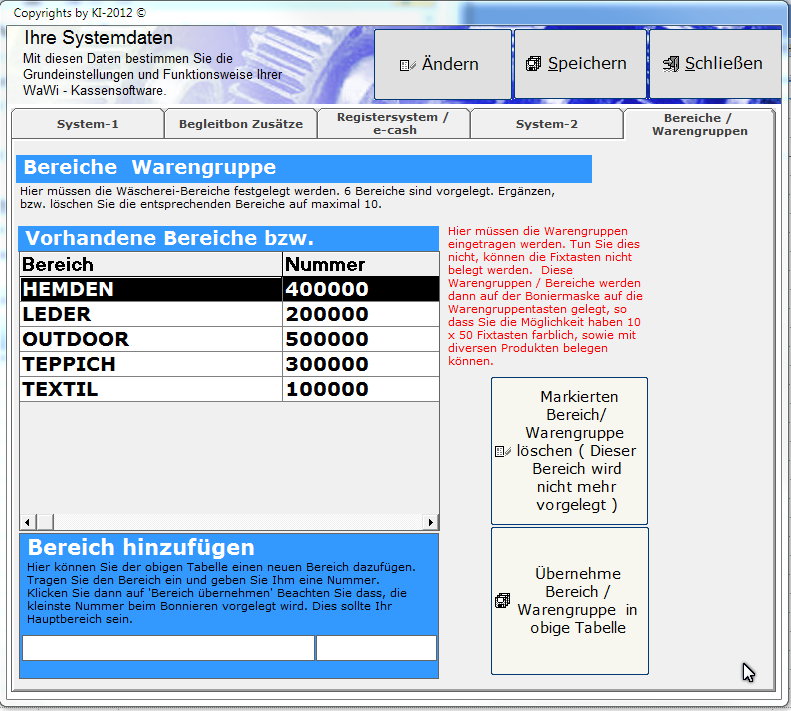This screenshot has width=791, height=711.
Task: Click the Nummer column header
Action: [361, 264]
